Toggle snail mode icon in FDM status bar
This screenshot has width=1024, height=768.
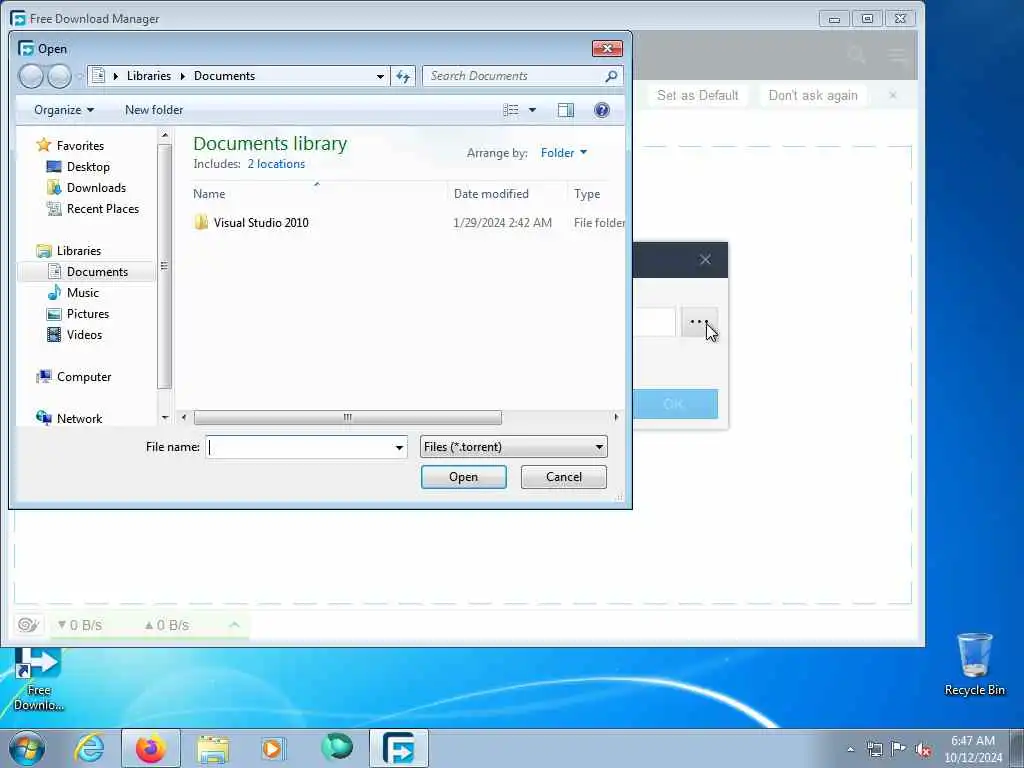pos(28,625)
